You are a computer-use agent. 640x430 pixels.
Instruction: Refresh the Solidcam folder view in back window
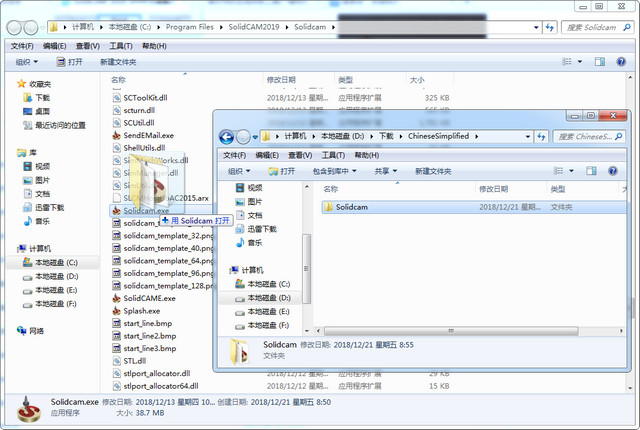[x=550, y=28]
